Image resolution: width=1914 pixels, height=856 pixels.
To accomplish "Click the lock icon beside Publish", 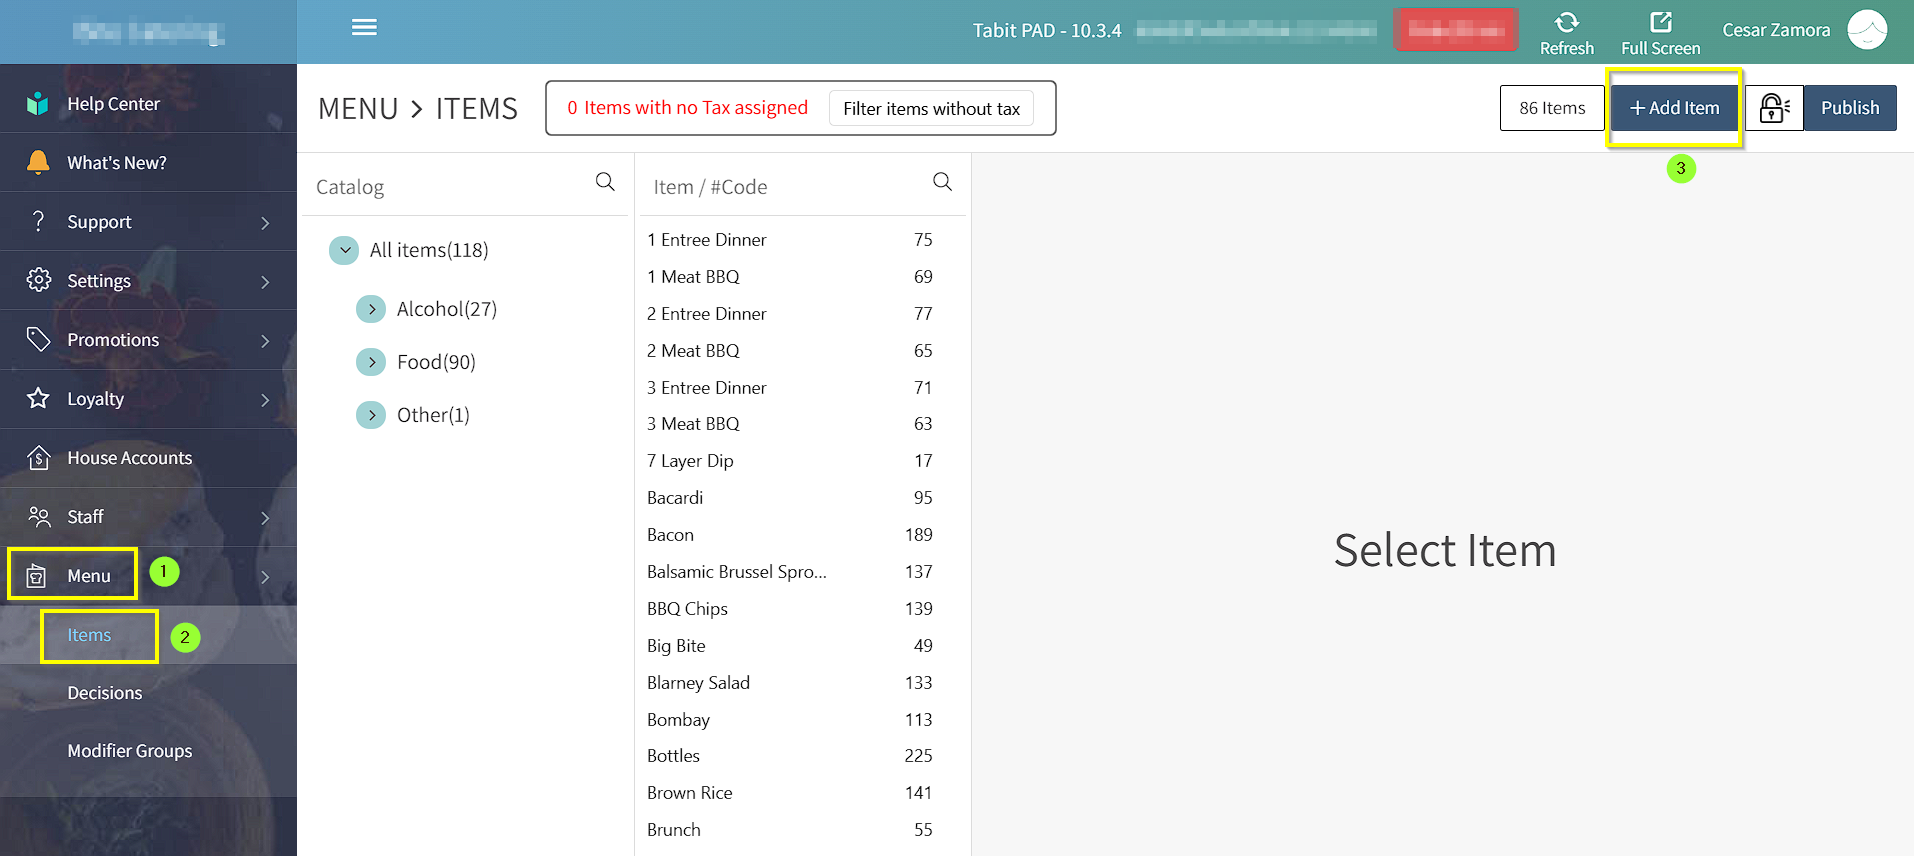I will point(1774,108).
